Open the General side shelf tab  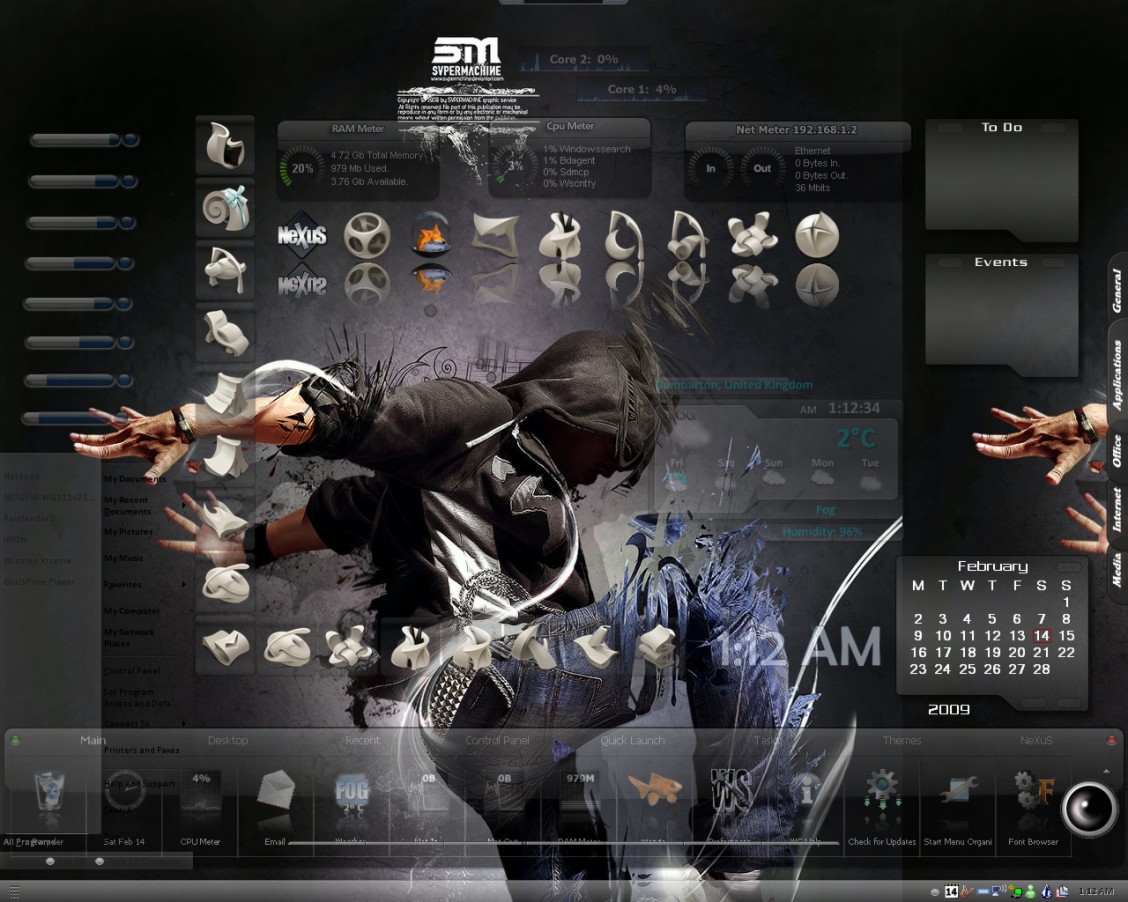coord(1116,291)
